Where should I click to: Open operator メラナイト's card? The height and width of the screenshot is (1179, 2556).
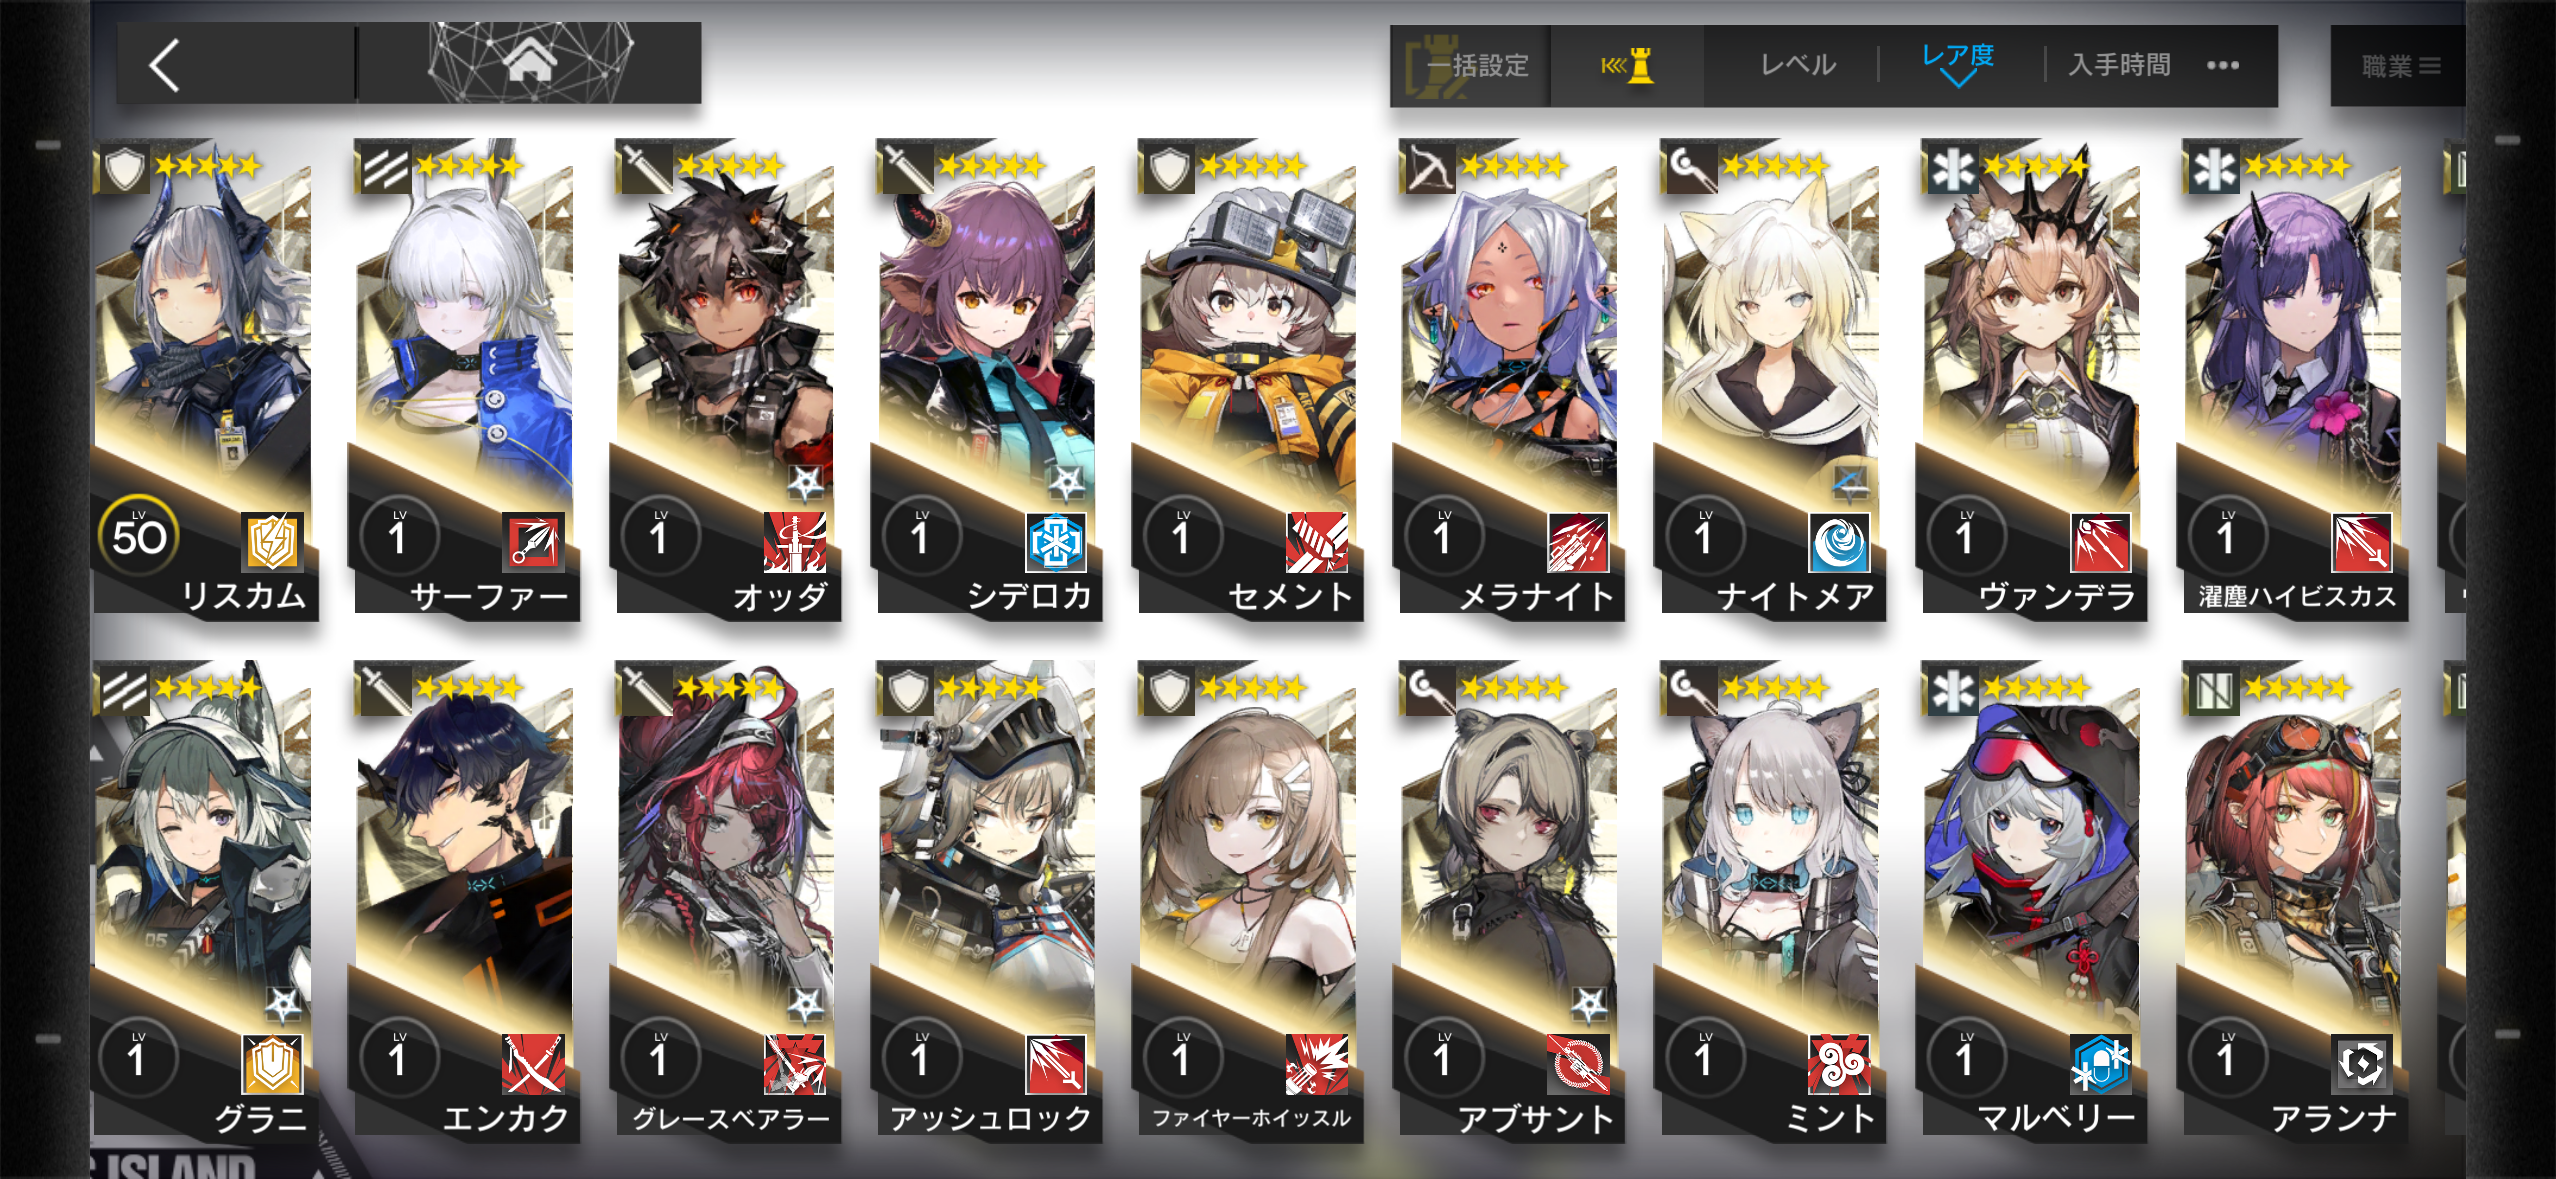tap(1510, 378)
